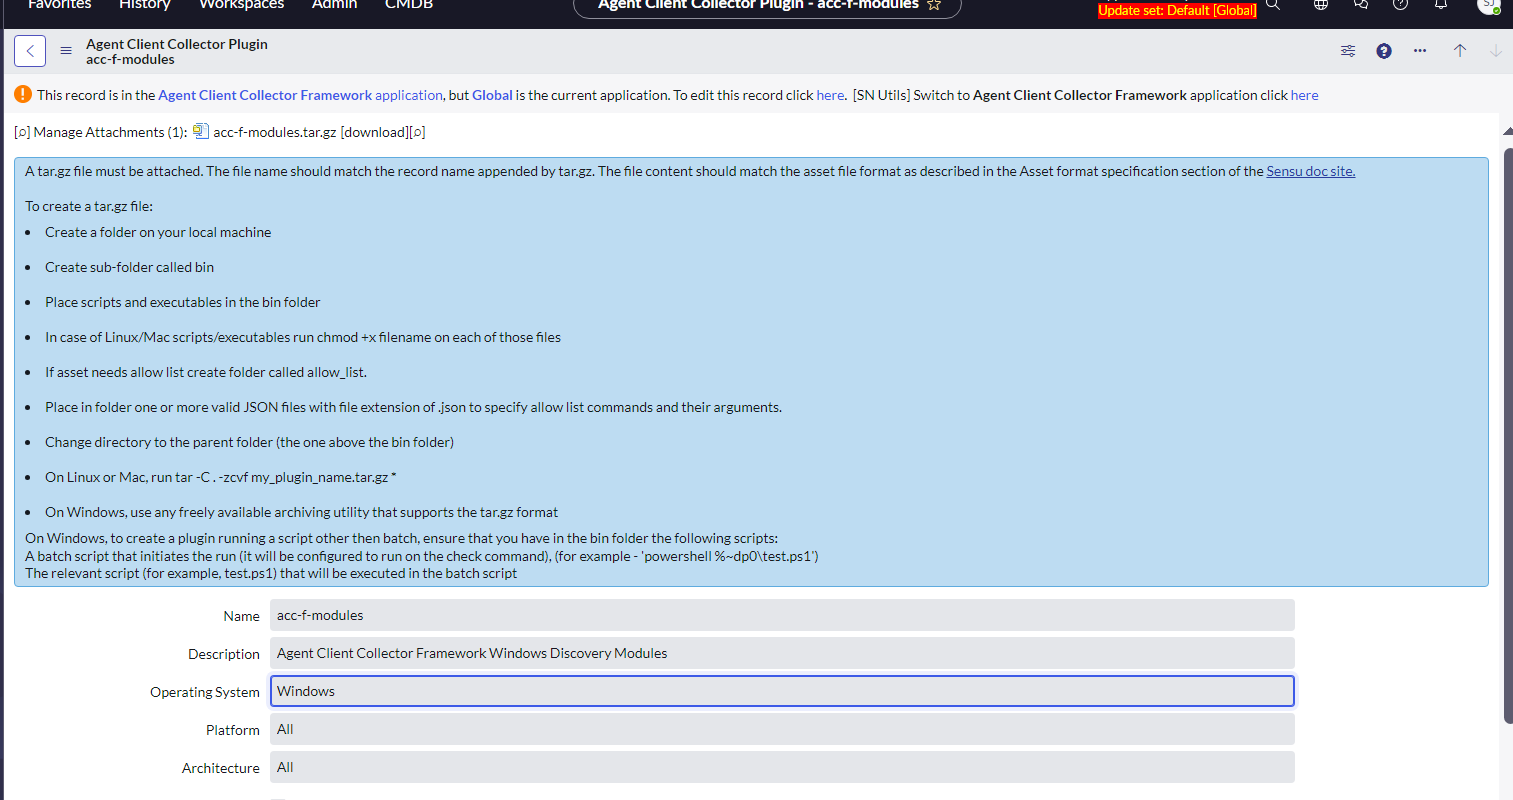Click the download attachment link
1513x800 pixels.
375,132
